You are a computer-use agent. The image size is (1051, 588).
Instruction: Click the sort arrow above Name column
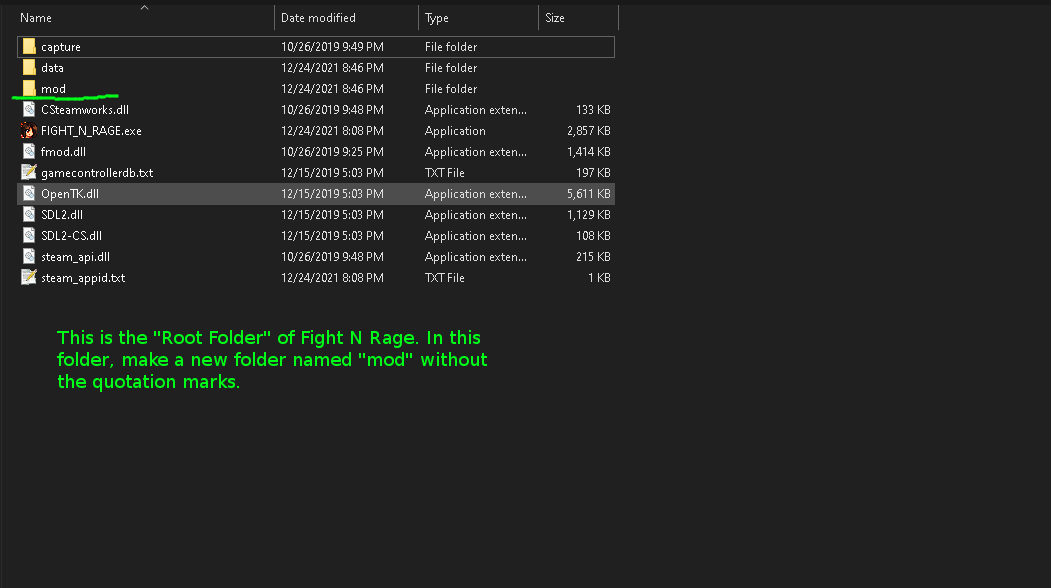coord(144,7)
